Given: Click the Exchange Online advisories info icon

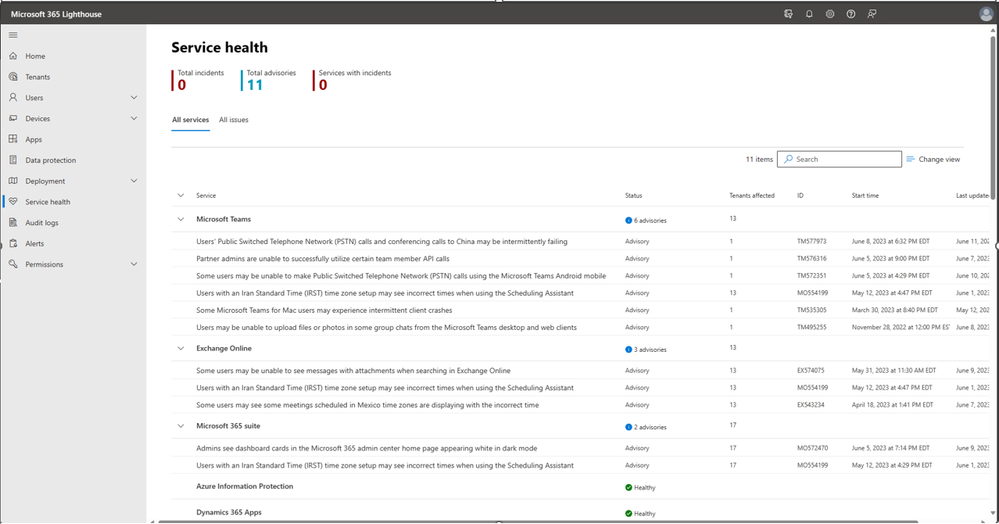Looking at the screenshot, I should pos(628,350).
